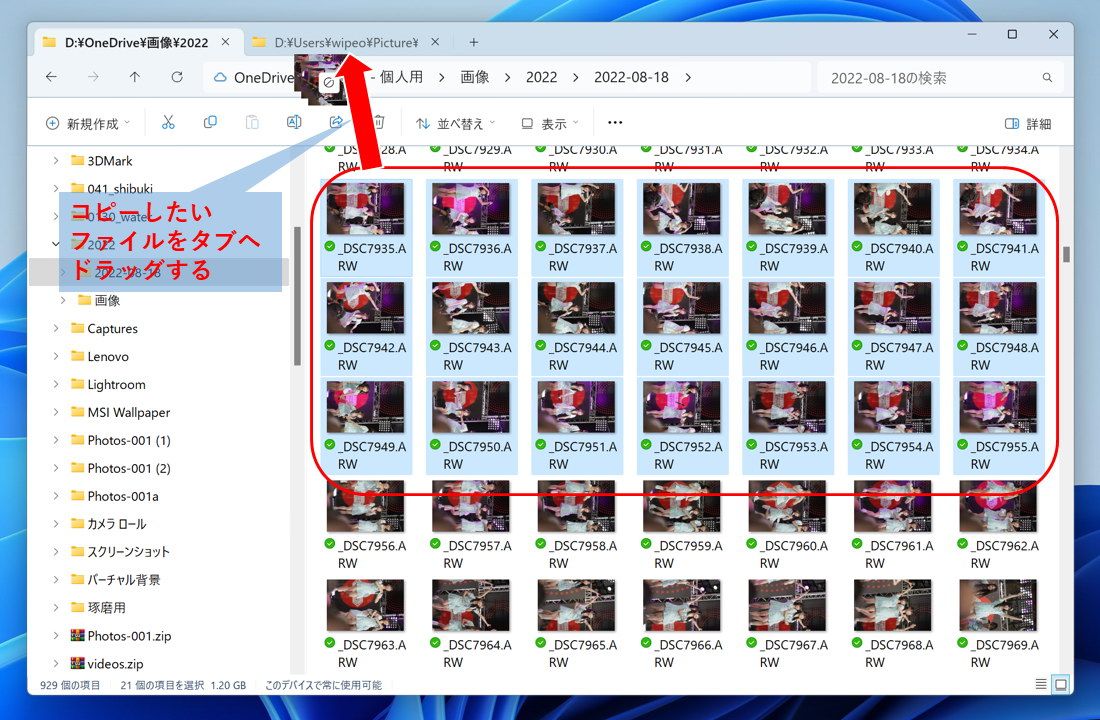The height and width of the screenshot is (720, 1100).
Task: Click the rename icon in toolbar
Action: pos(294,123)
